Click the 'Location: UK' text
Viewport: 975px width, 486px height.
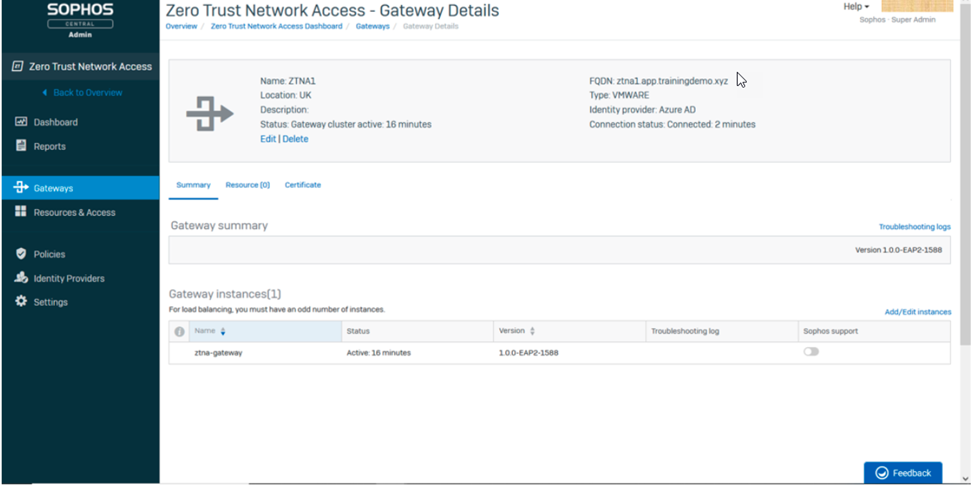286,96
